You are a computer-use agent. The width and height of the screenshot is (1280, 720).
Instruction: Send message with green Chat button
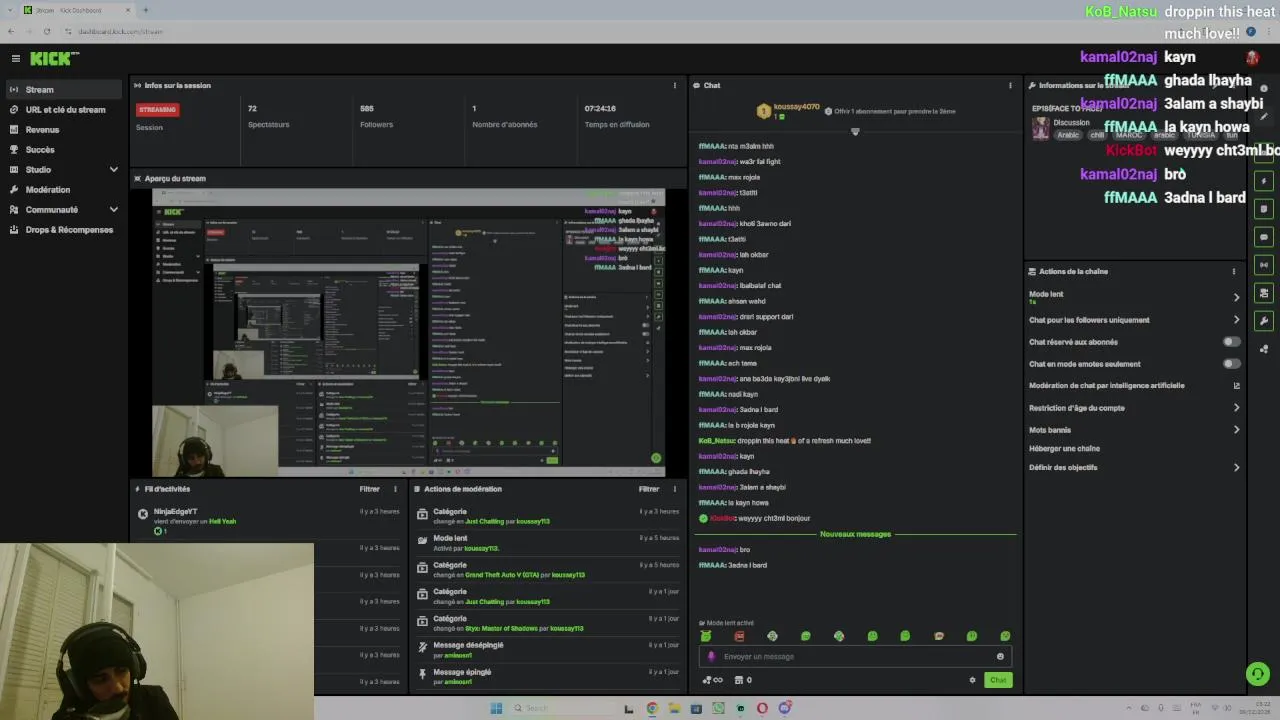click(998, 680)
